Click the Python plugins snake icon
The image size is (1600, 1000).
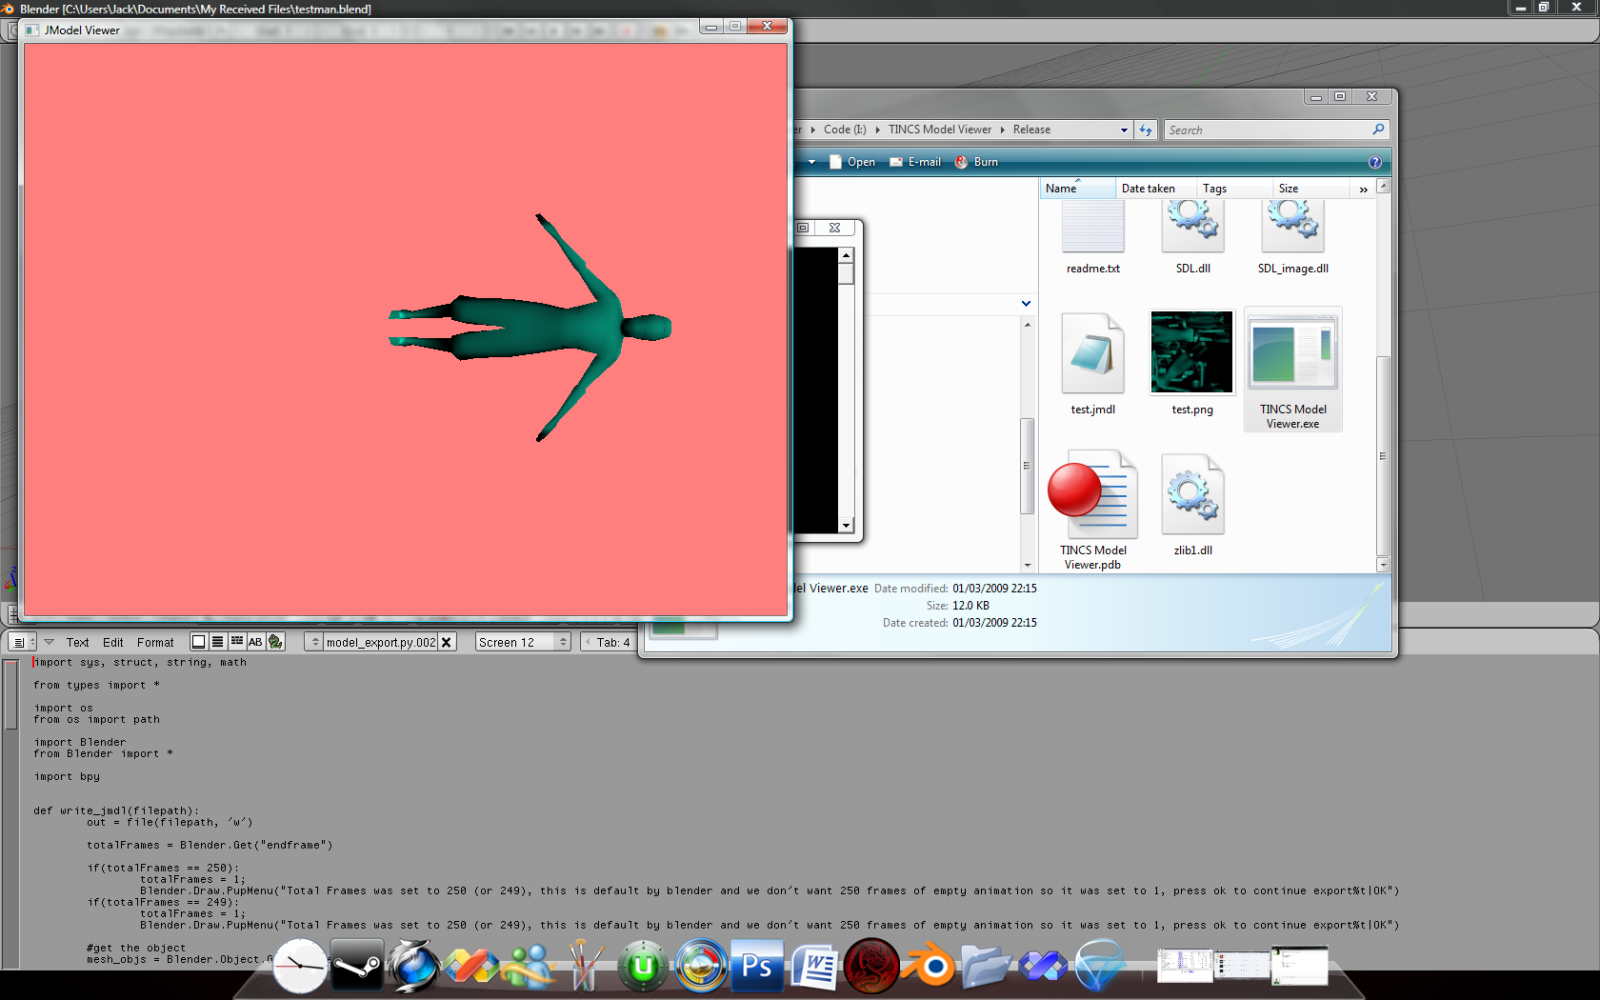coord(275,642)
